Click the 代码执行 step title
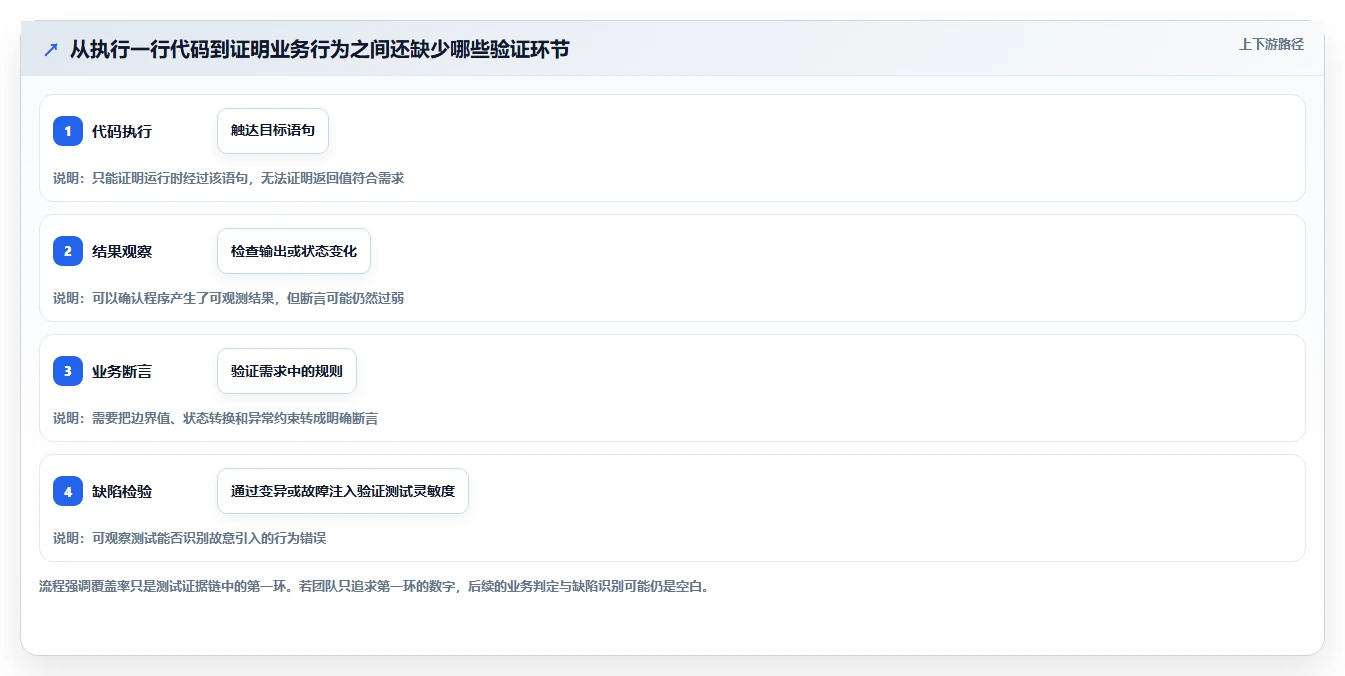The height and width of the screenshot is (676, 1345). [x=122, y=131]
